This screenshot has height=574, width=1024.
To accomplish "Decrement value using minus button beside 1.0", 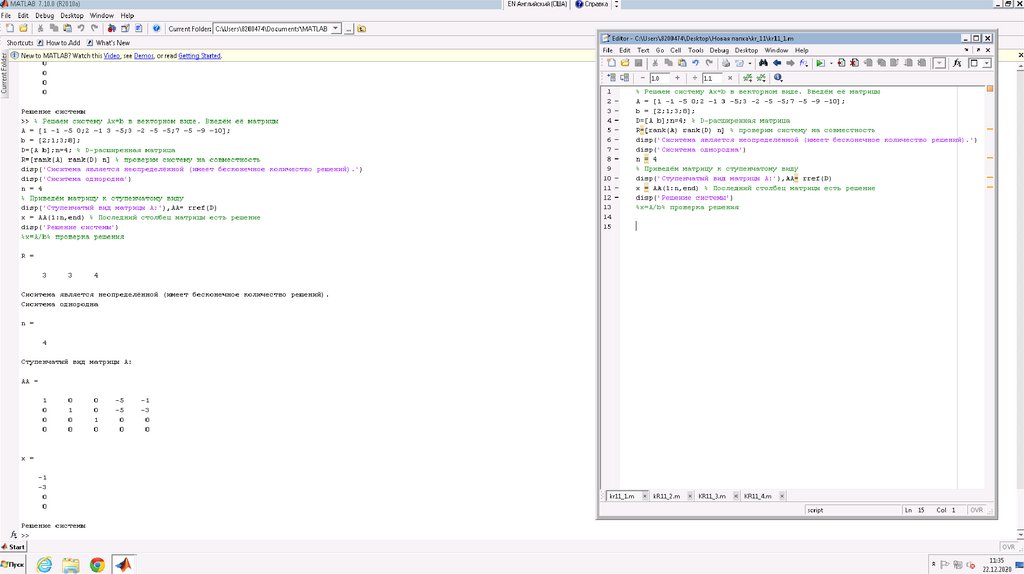I will click(641, 77).
